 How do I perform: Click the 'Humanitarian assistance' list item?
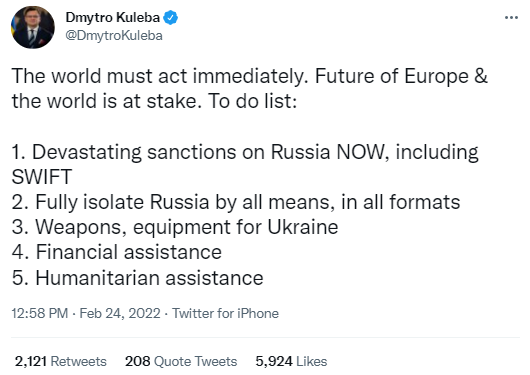[137, 278]
